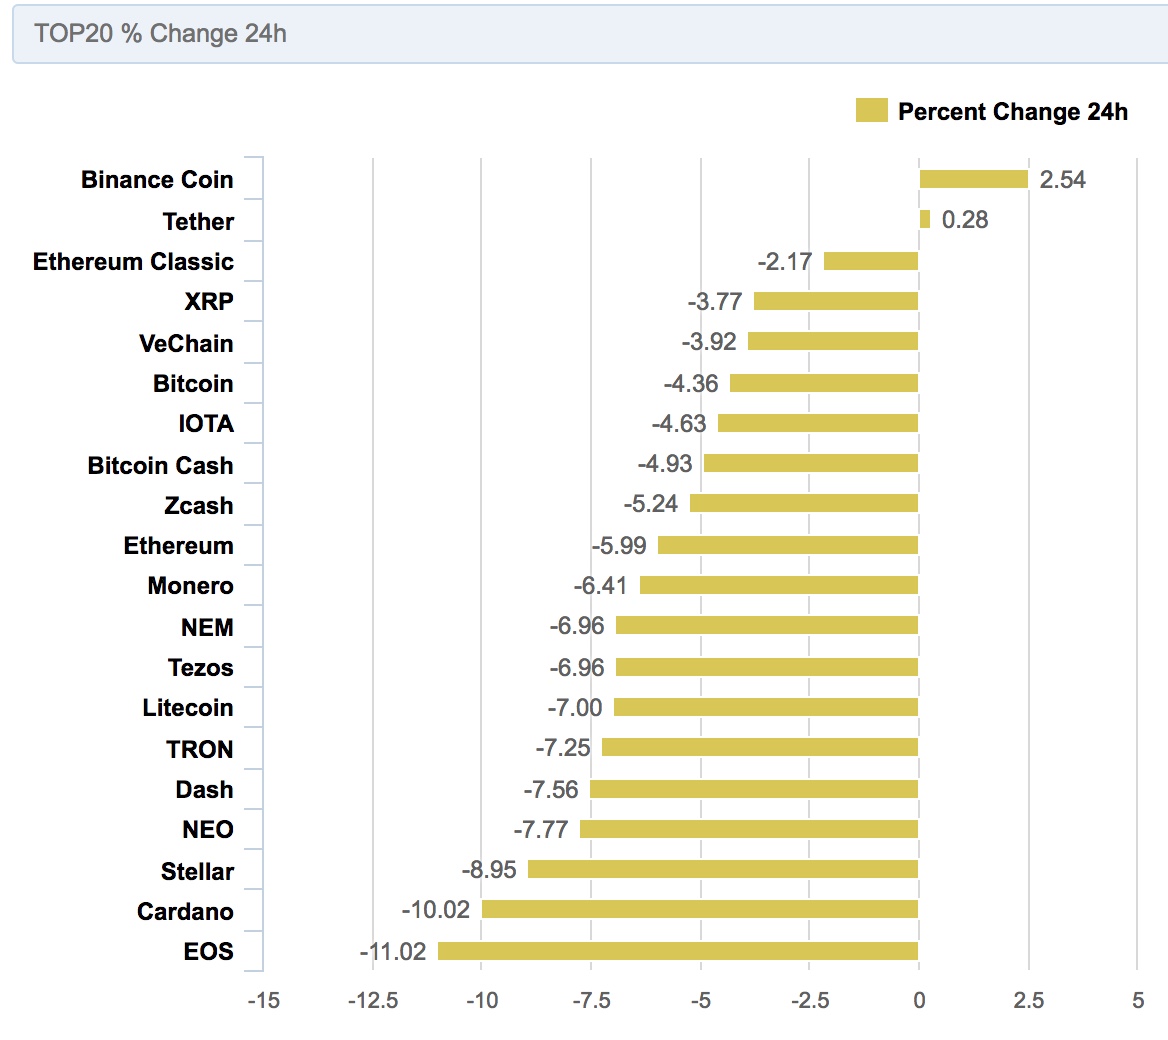Click the Litecoin bar at -7.00

[766, 707]
